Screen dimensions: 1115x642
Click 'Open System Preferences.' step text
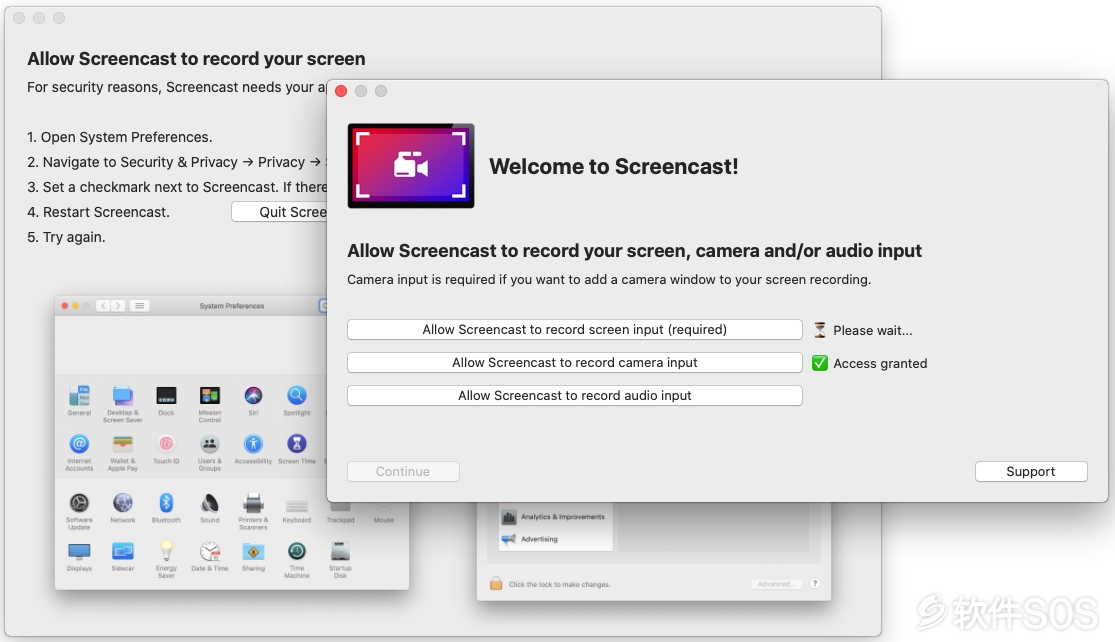click(x=127, y=137)
